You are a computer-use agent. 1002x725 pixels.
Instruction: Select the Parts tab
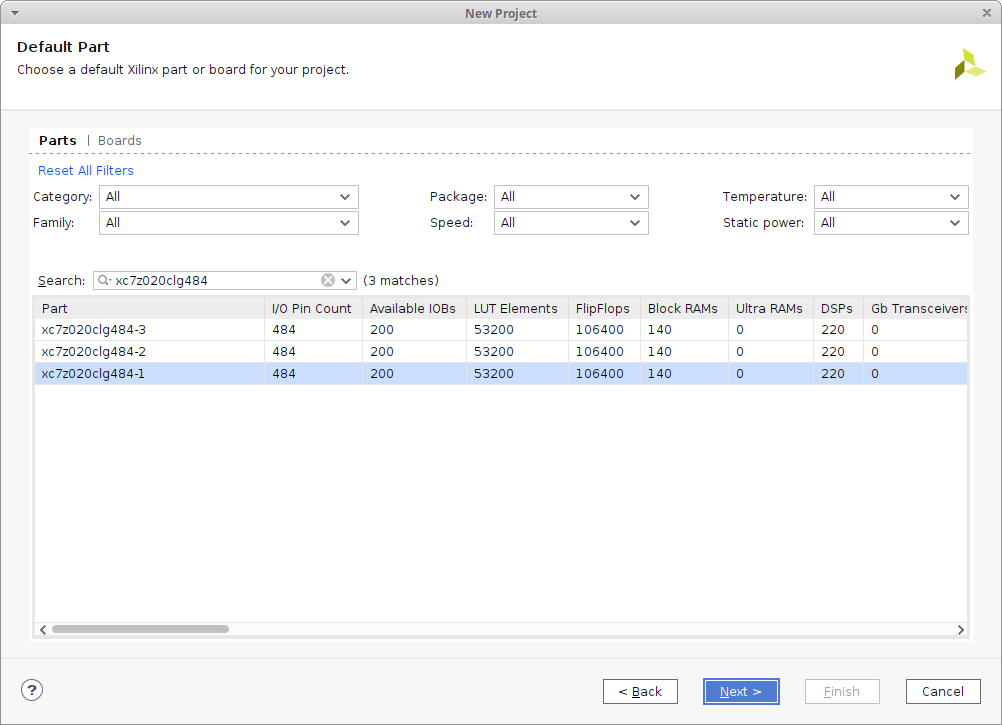point(58,141)
